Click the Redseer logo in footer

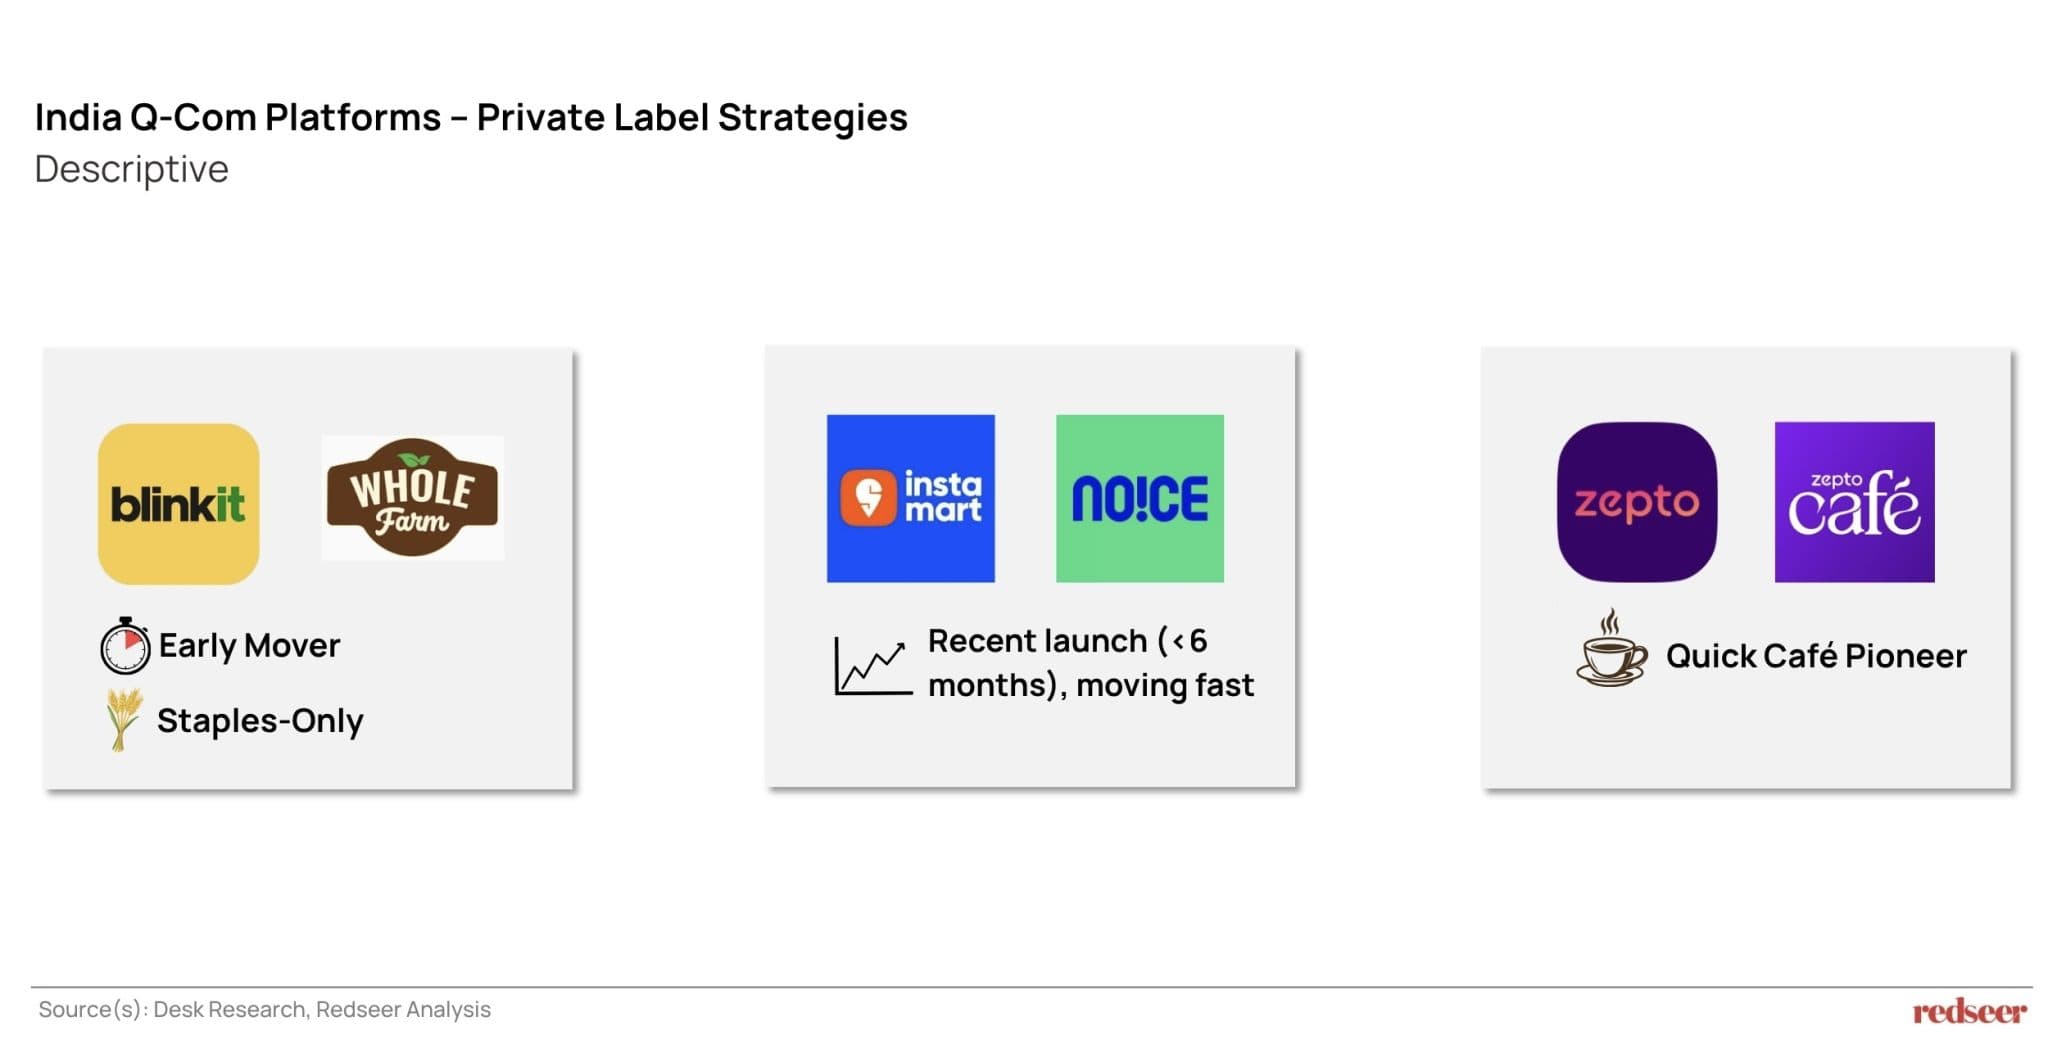point(1969,1011)
